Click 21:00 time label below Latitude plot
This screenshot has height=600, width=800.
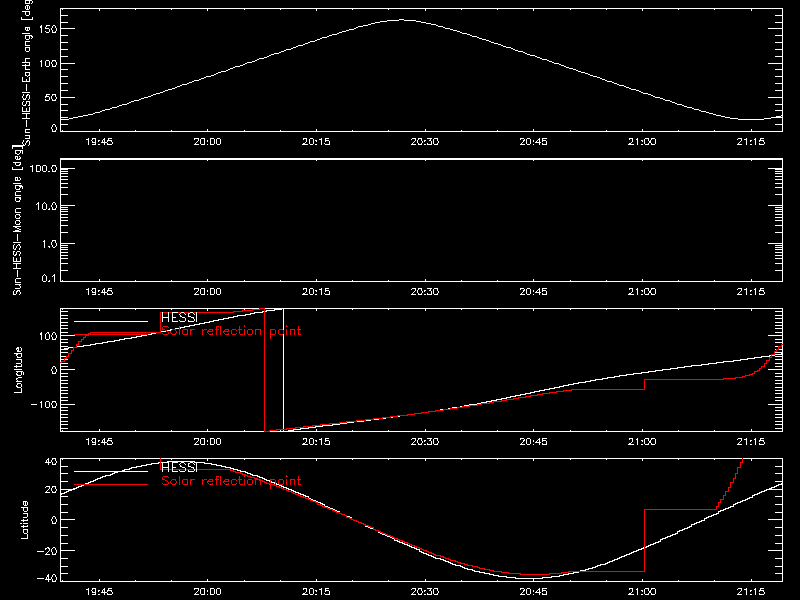point(642,592)
